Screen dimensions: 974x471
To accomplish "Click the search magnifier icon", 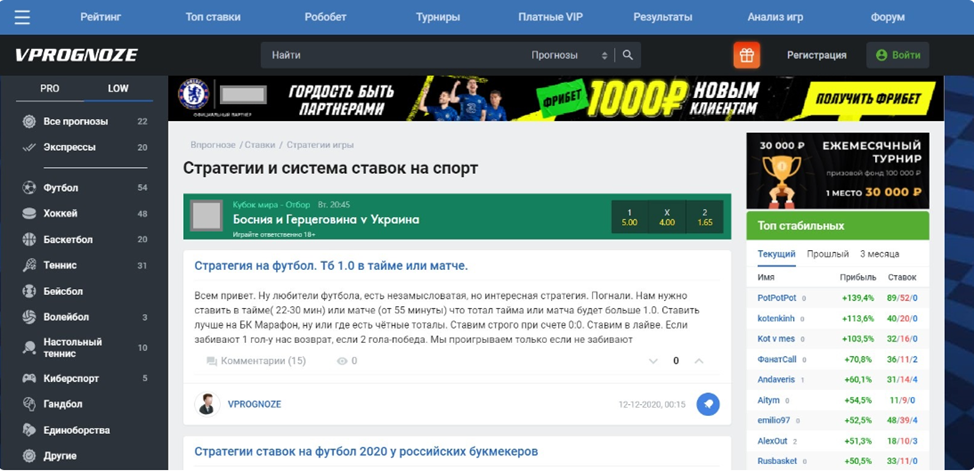I will (x=628, y=55).
